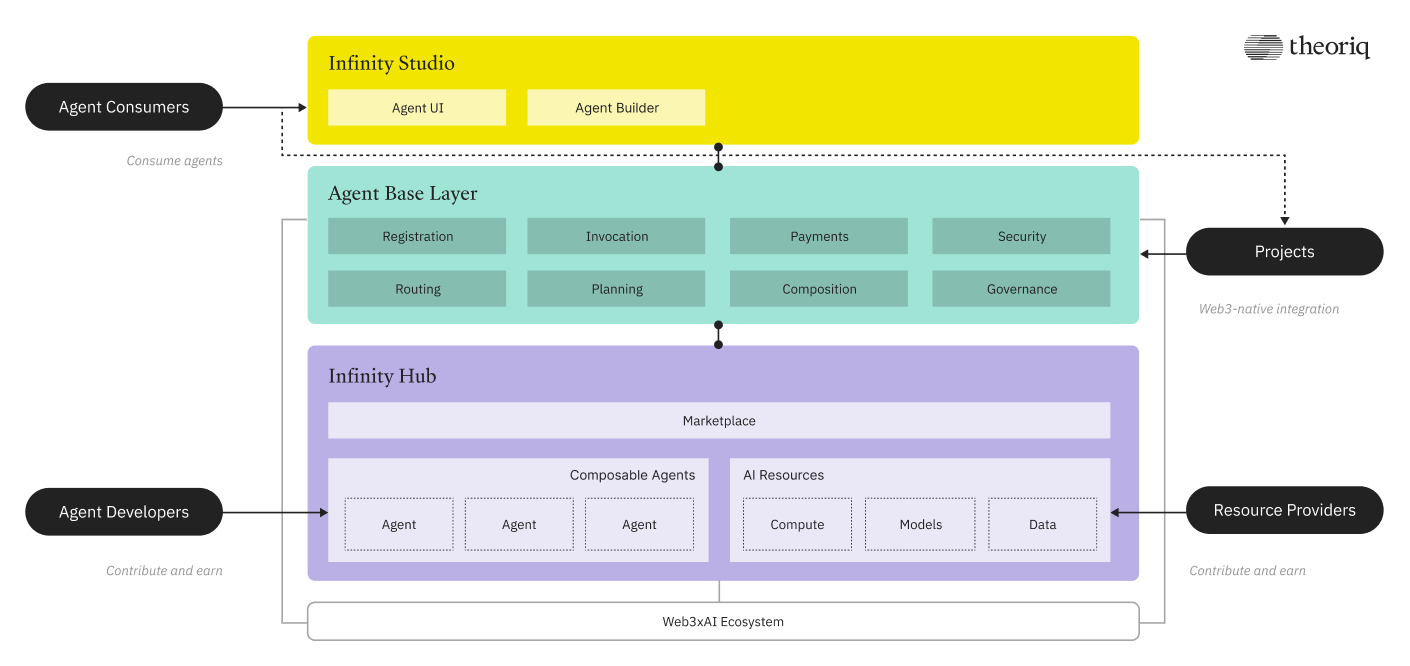1410x666 pixels.
Task: Switch to the Agent UI tab
Action: click(x=417, y=107)
